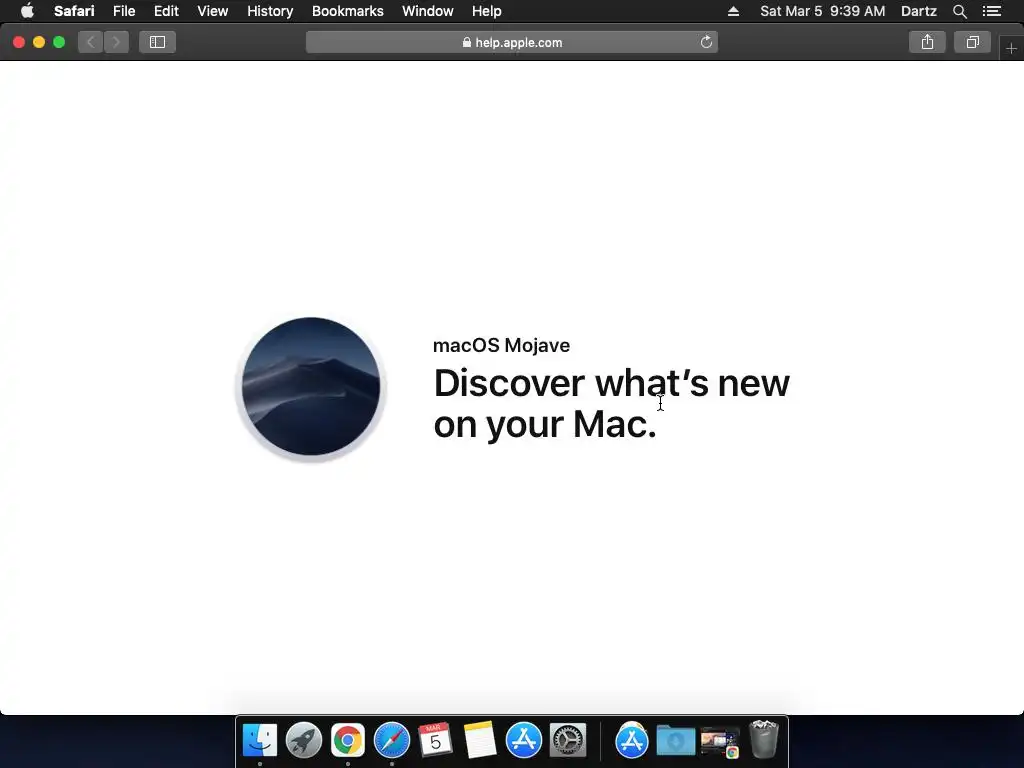Screen dimensions: 1024x768
Task: Maximize the Safari window with the green button
Action: coord(59,42)
